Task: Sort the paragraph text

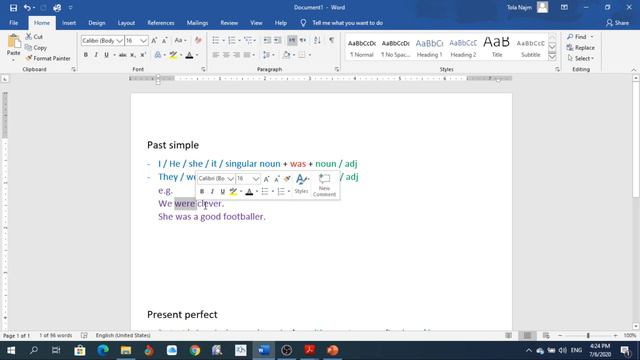Action: [317, 40]
